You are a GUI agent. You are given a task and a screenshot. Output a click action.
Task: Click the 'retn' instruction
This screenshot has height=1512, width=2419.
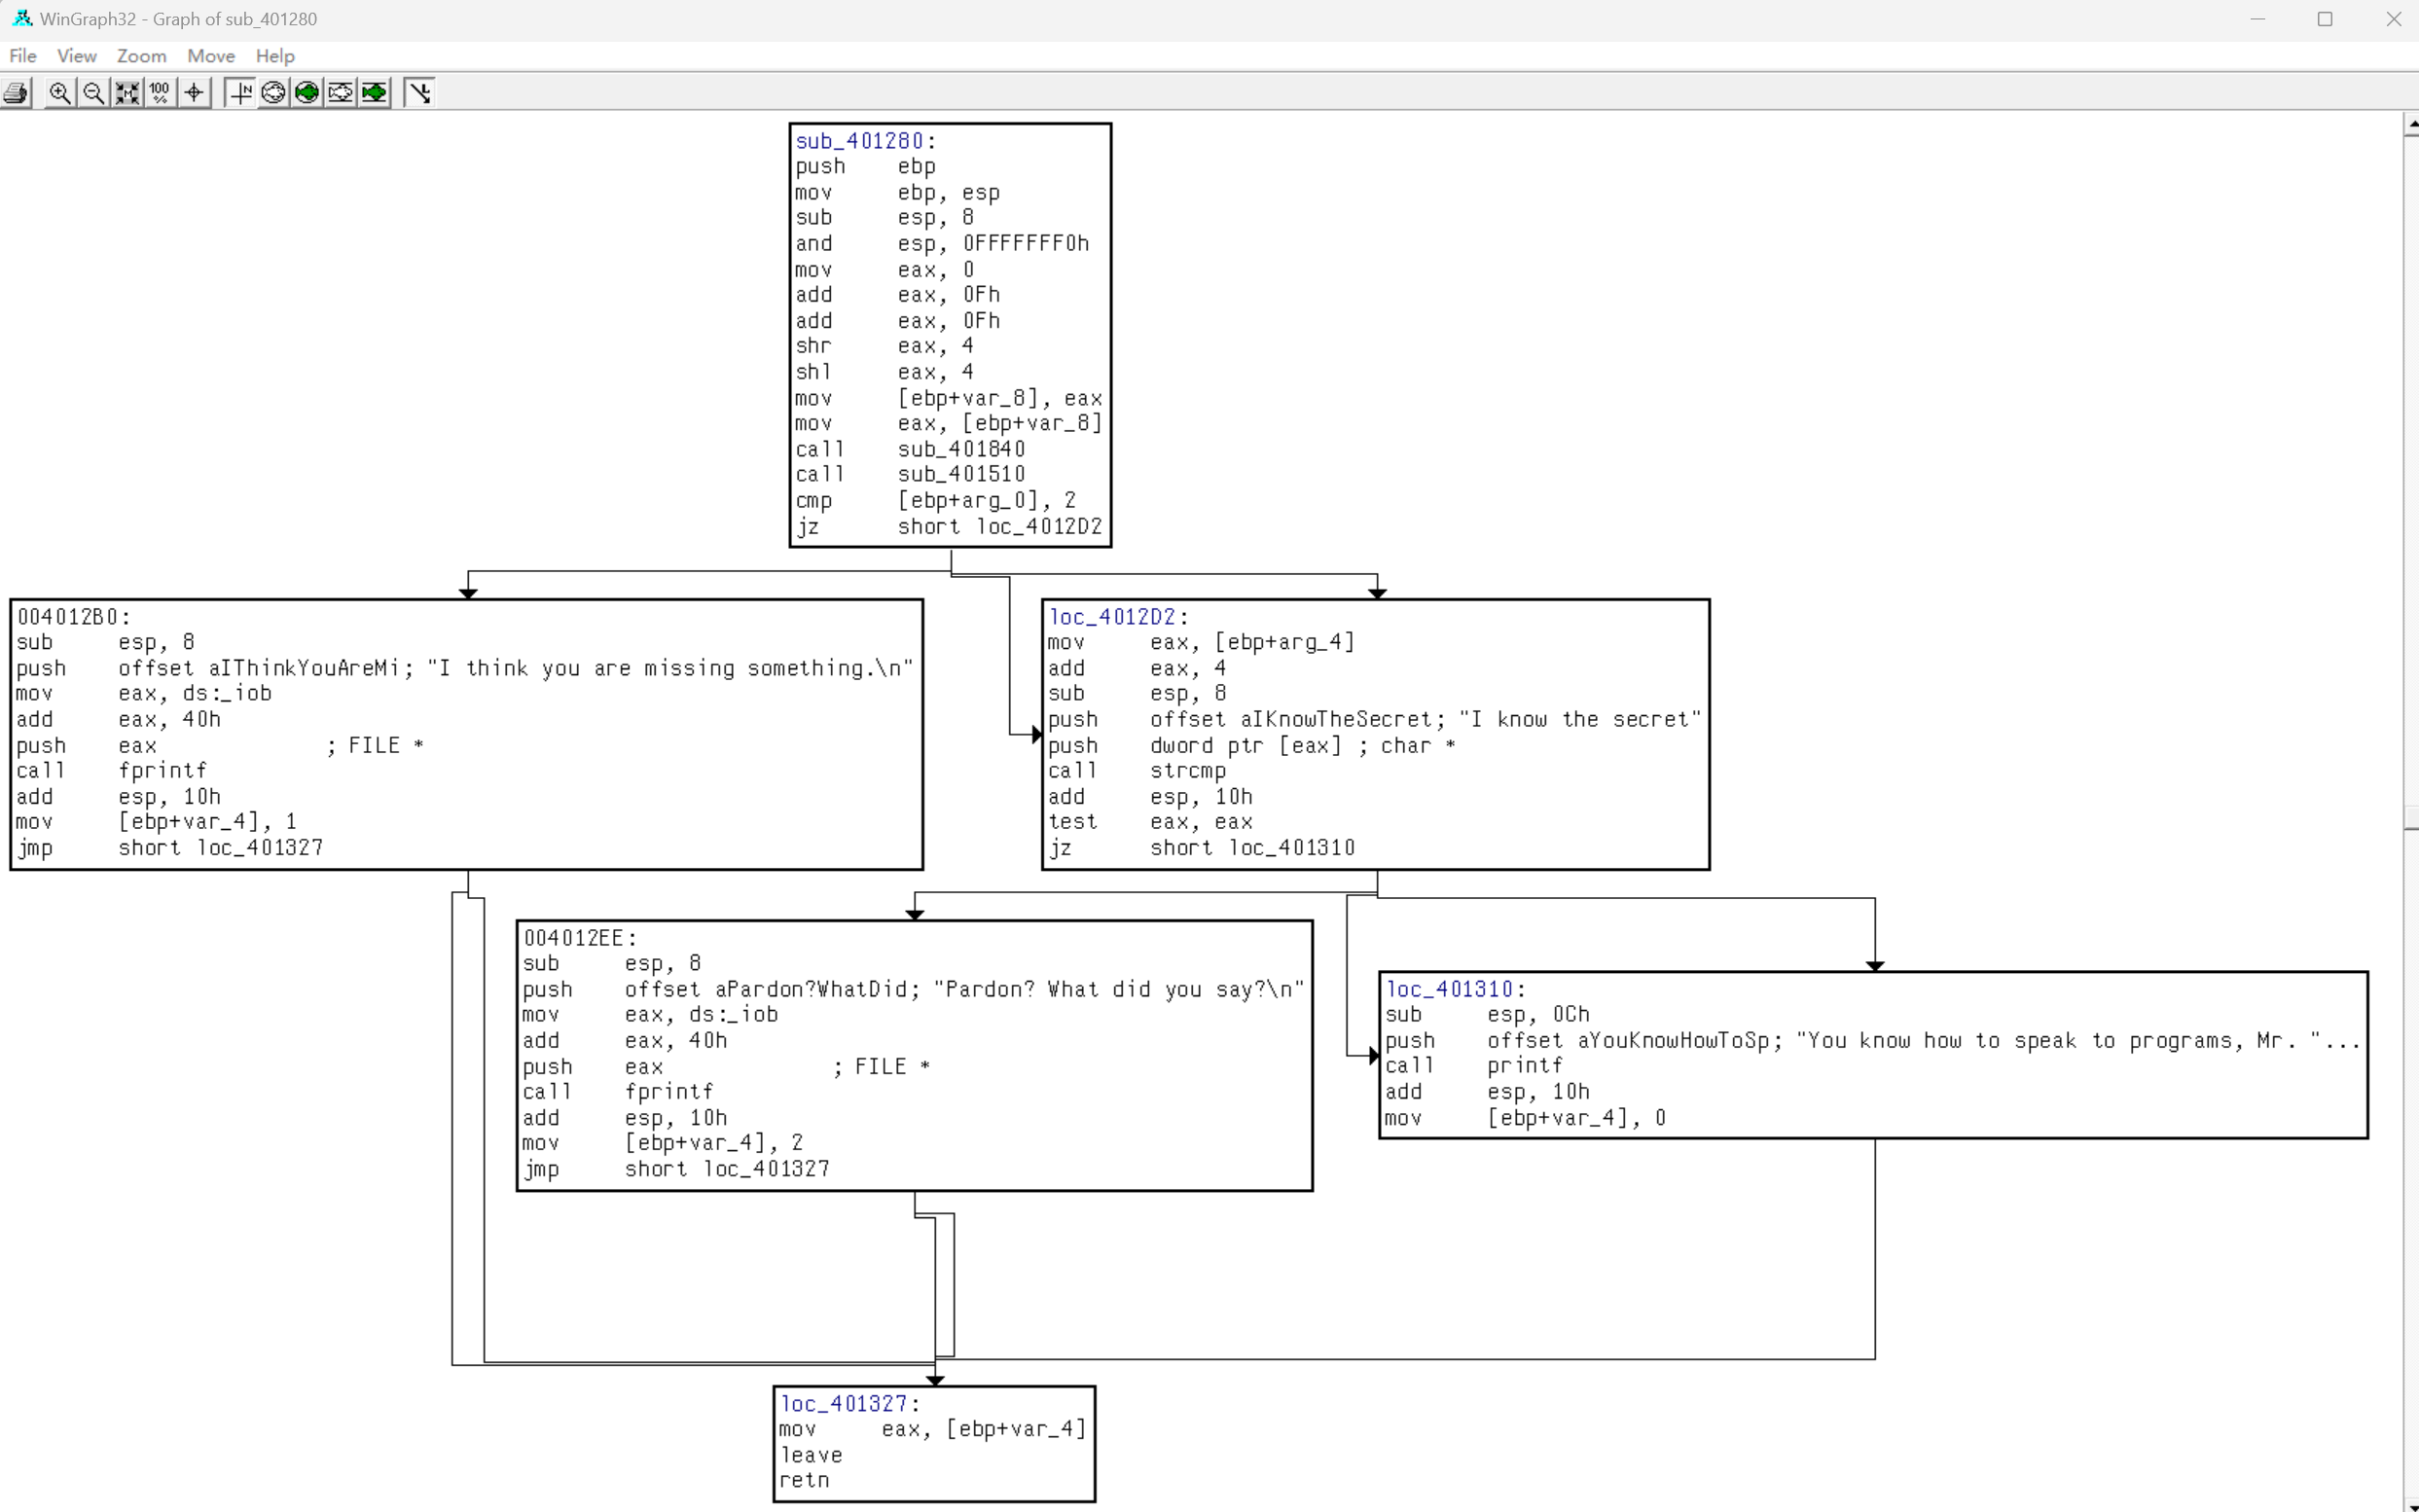point(805,1480)
